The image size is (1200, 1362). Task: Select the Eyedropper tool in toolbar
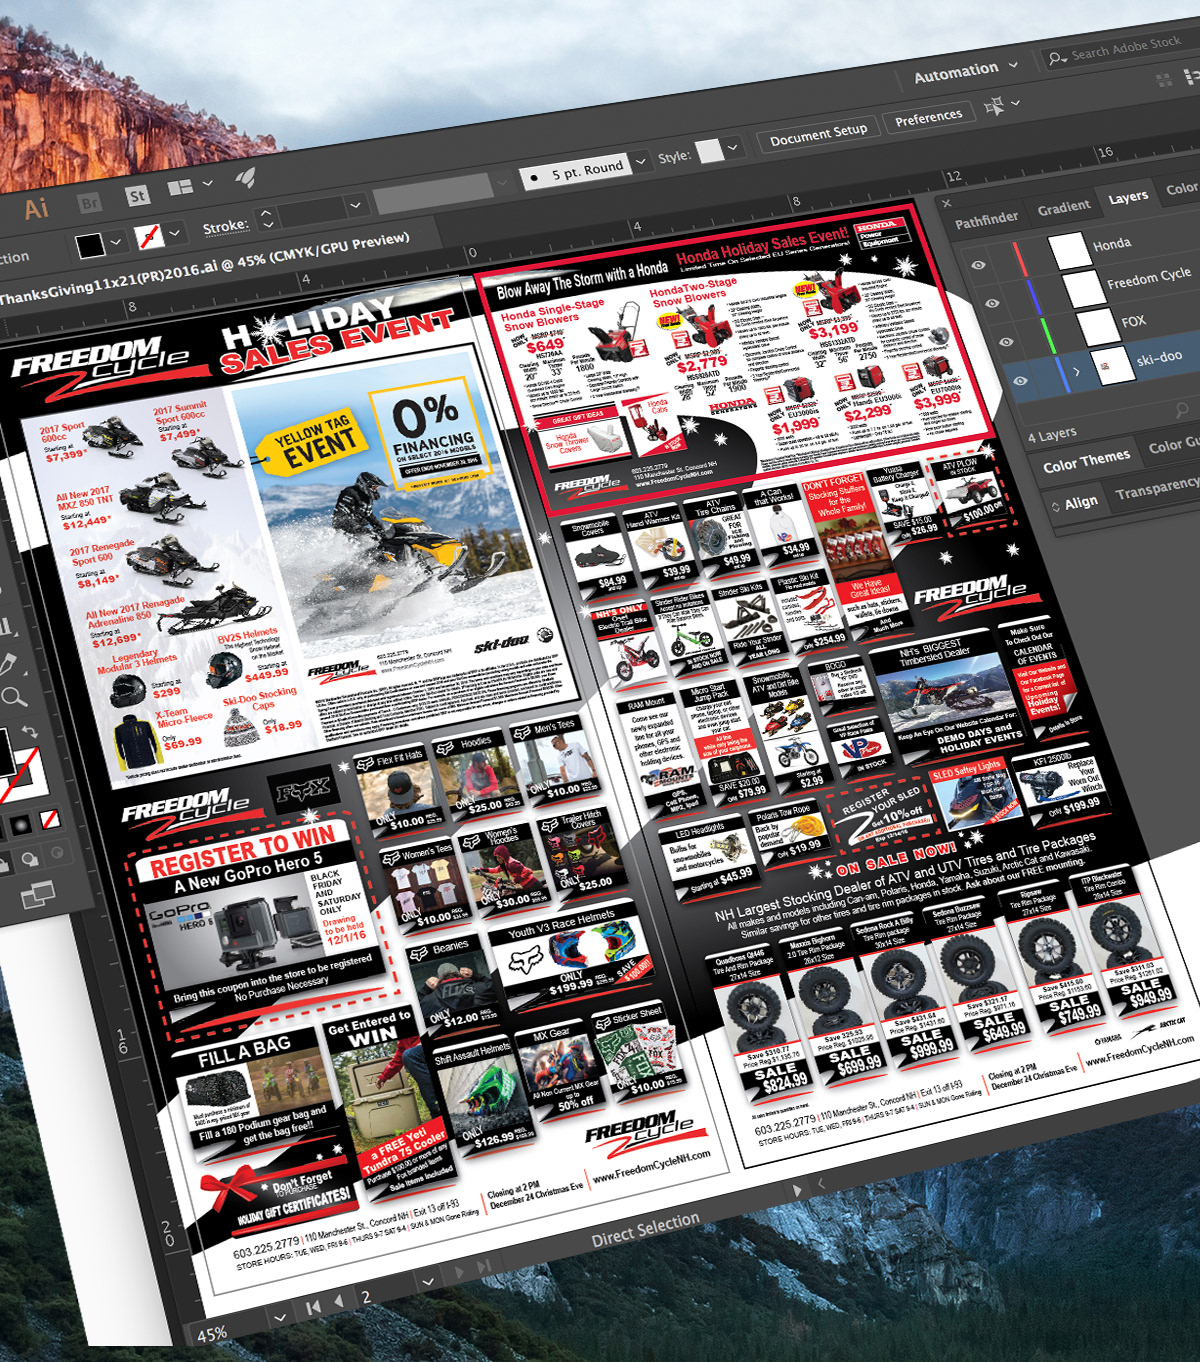coord(9,665)
